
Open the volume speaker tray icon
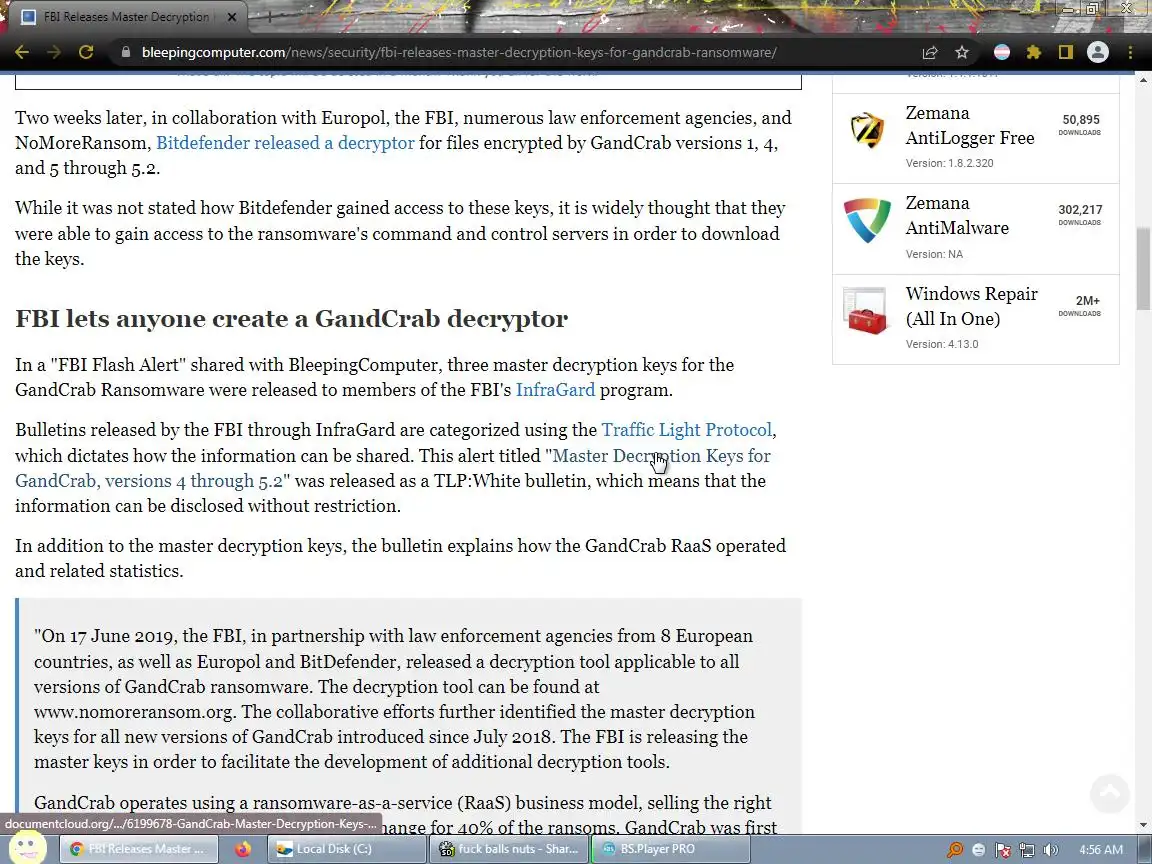(1051, 849)
